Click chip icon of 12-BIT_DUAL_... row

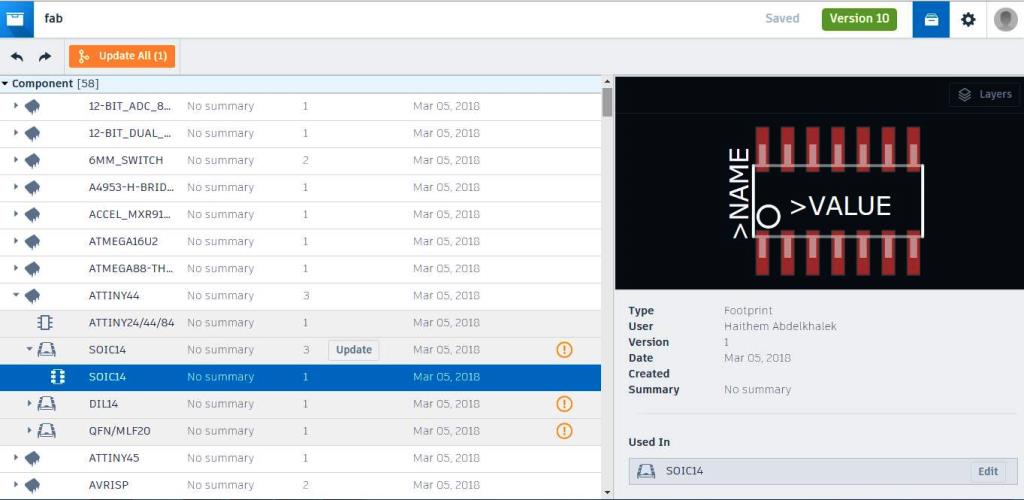tap(32, 133)
